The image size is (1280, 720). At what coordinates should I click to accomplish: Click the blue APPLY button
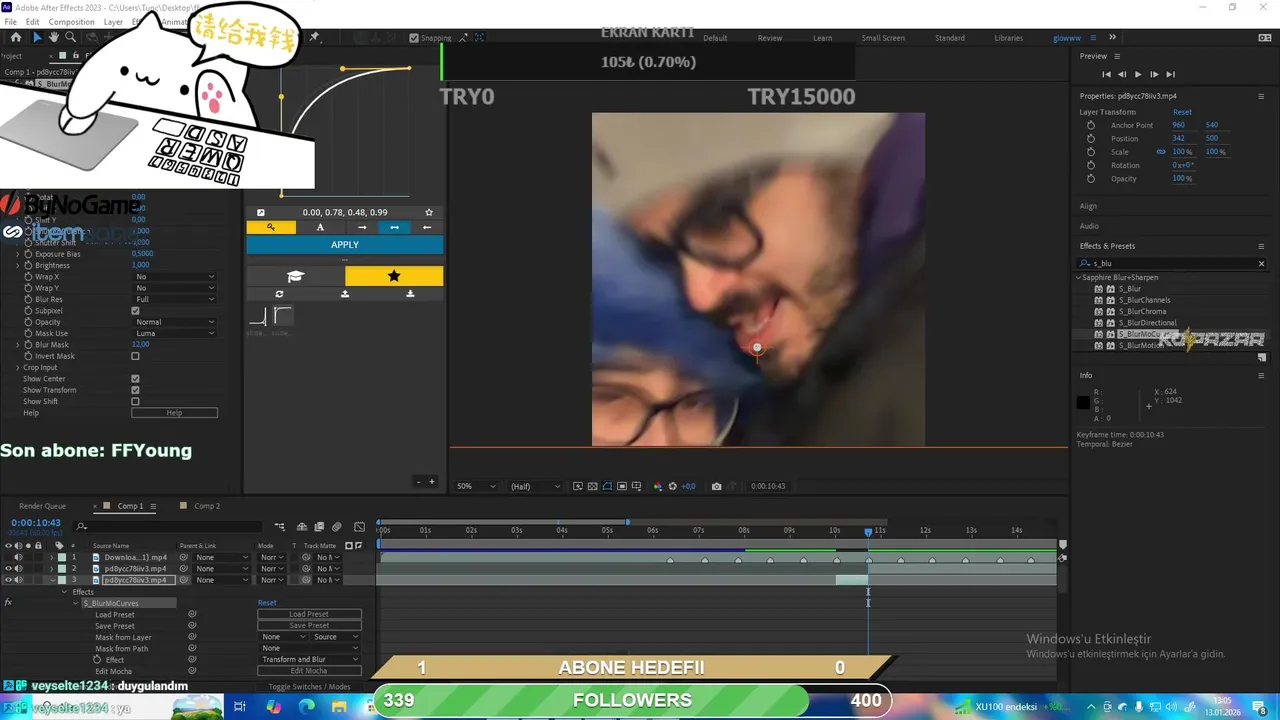(345, 245)
